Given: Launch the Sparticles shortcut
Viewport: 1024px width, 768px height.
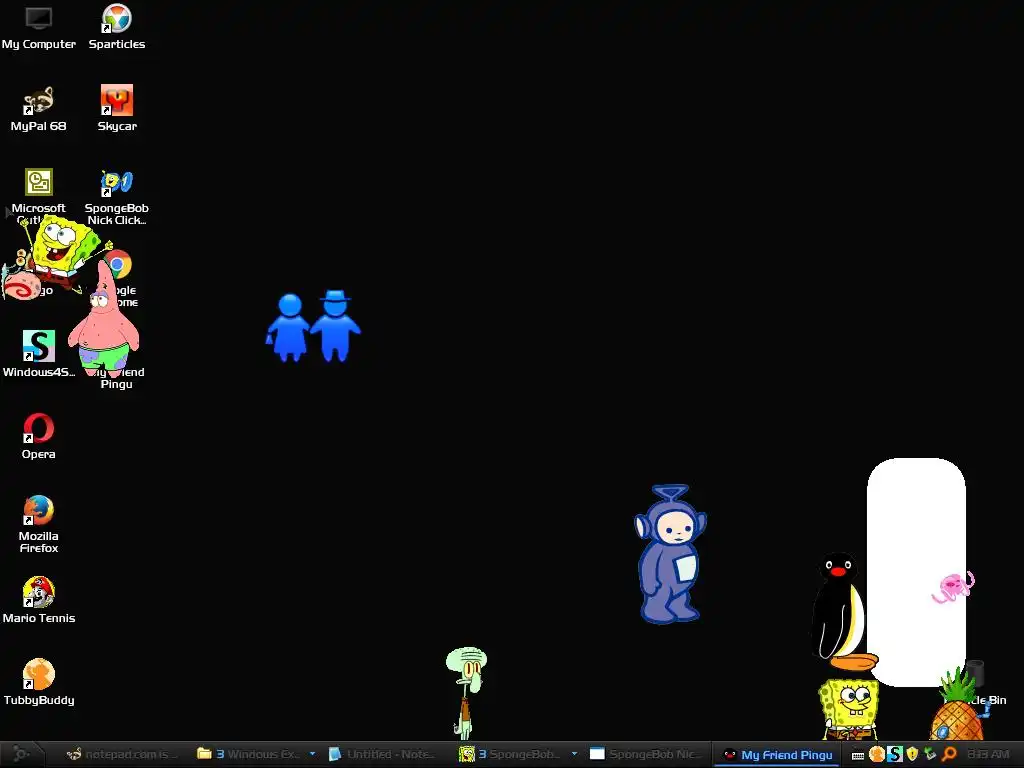Looking at the screenshot, I should [117, 27].
